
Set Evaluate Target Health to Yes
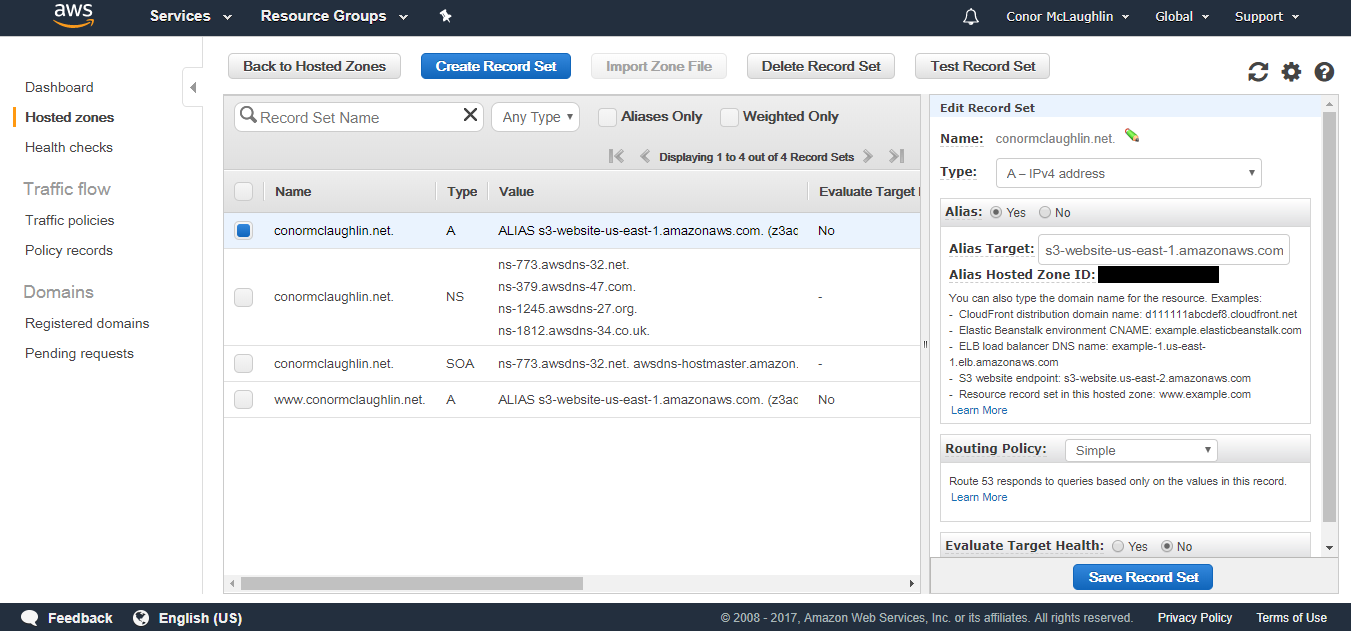point(1118,546)
